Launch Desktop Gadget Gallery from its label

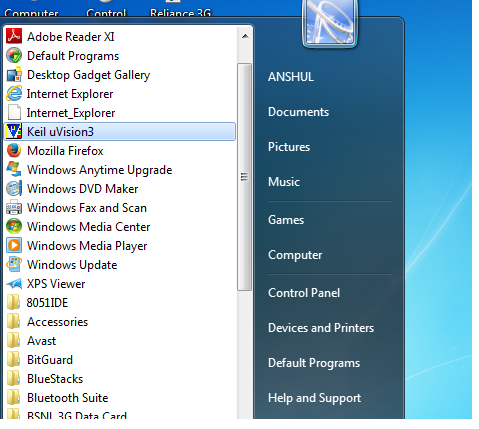click(89, 75)
